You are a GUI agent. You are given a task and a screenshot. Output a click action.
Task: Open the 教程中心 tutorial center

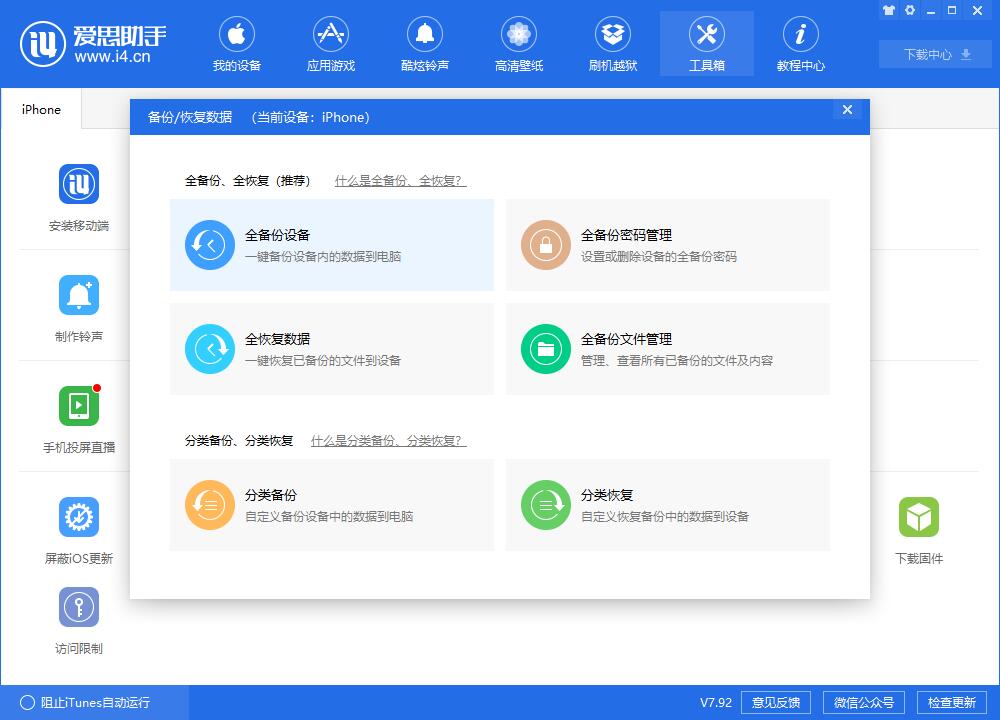tap(800, 42)
